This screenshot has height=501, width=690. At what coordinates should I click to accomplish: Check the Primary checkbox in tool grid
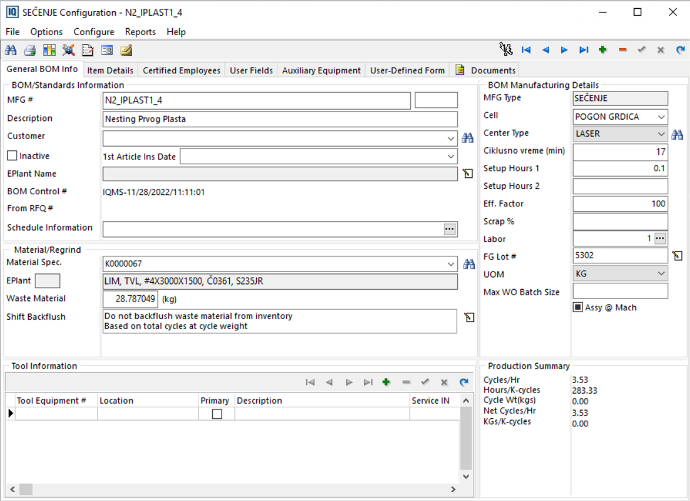click(216, 414)
